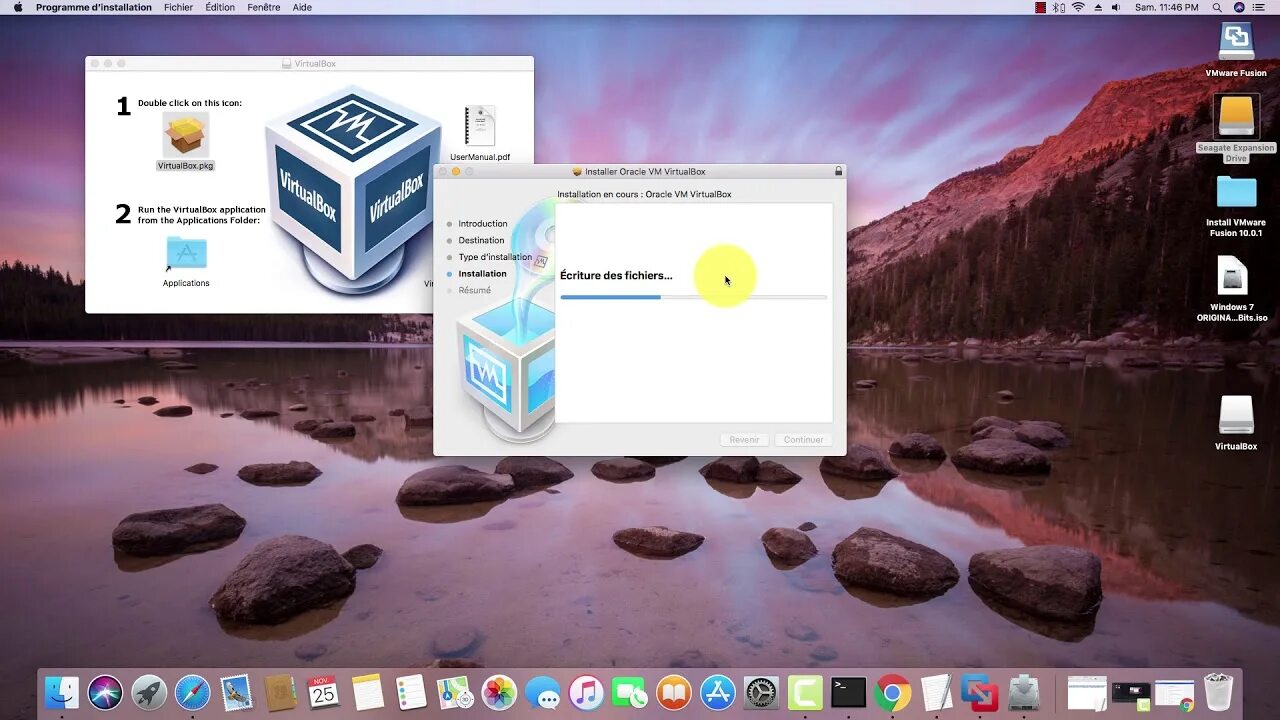Launch Safari from the Dock
Viewport: 1280px width, 720px height.
193,692
